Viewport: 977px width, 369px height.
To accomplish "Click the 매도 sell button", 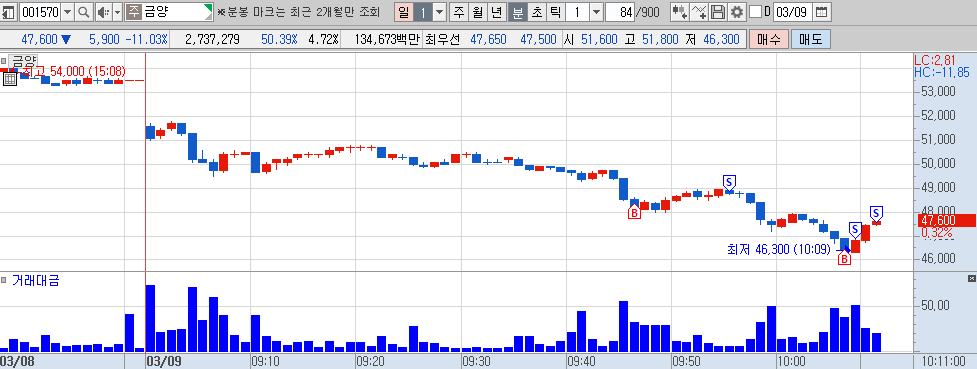I will [811, 39].
